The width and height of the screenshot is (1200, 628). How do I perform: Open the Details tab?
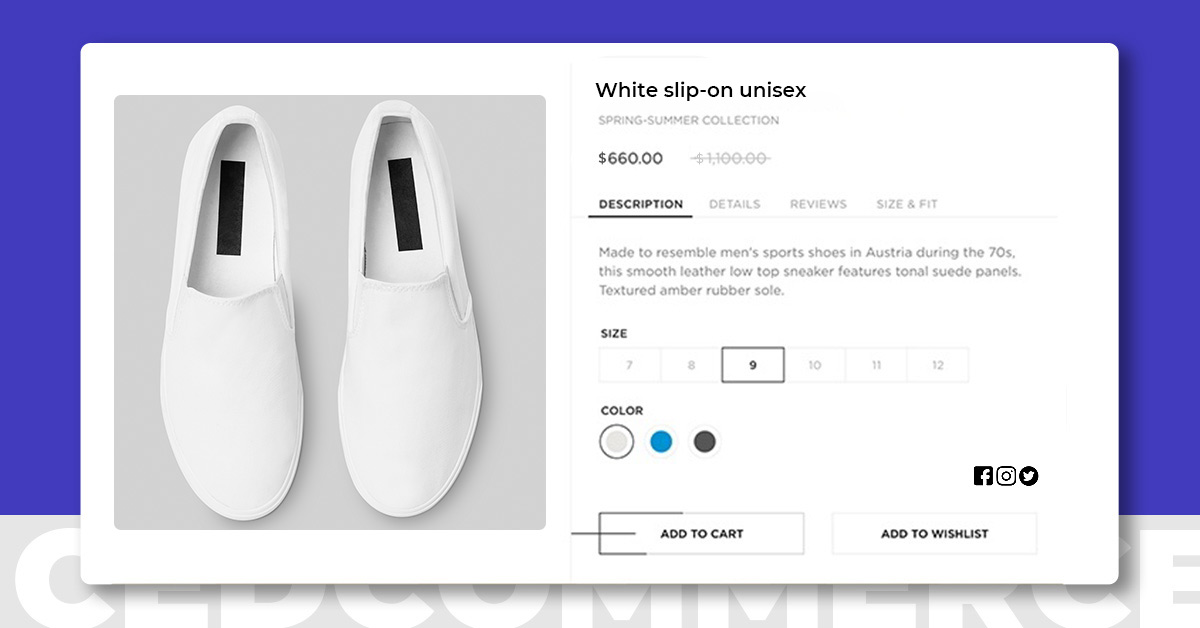click(x=735, y=204)
